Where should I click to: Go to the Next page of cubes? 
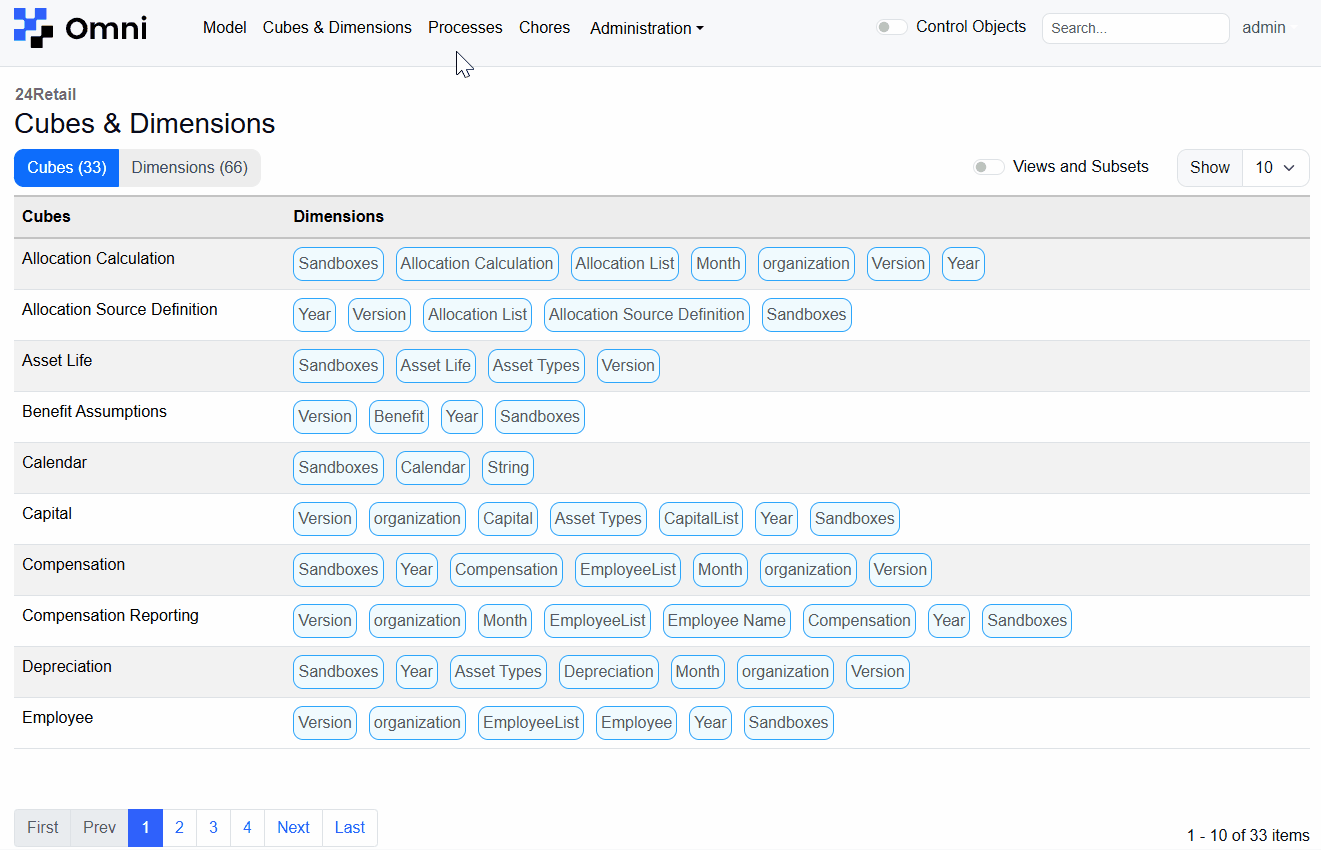pos(292,827)
